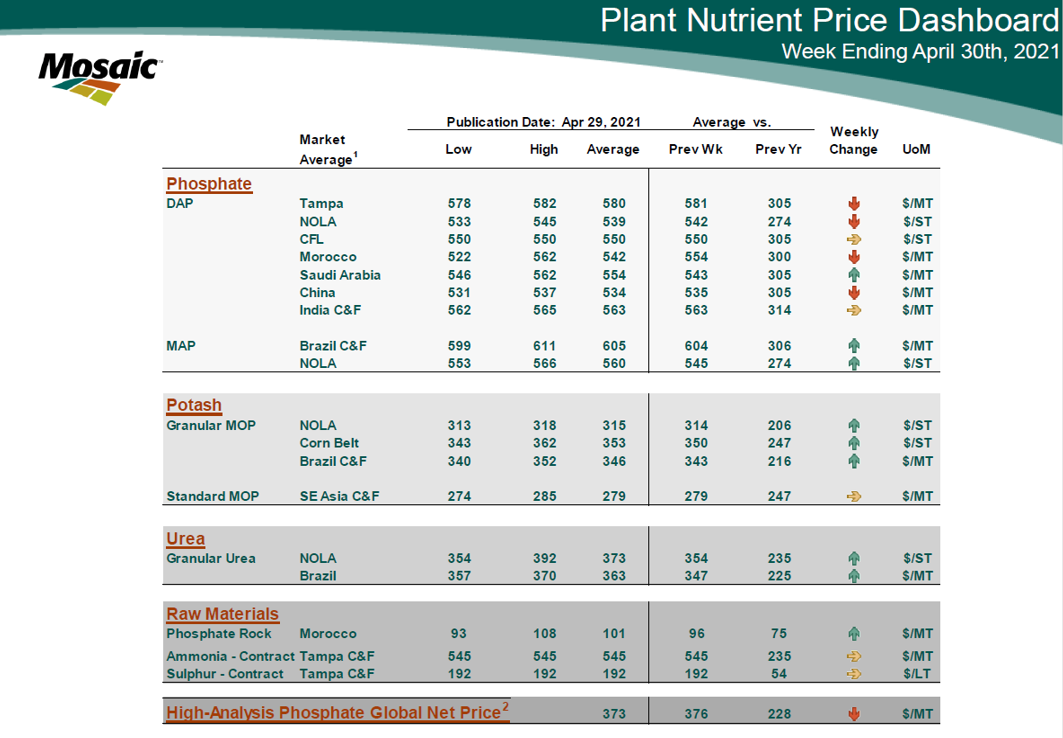Viewport: 1063px width, 738px height.
Task: Open the Phosphate section heading link
Action: (209, 184)
